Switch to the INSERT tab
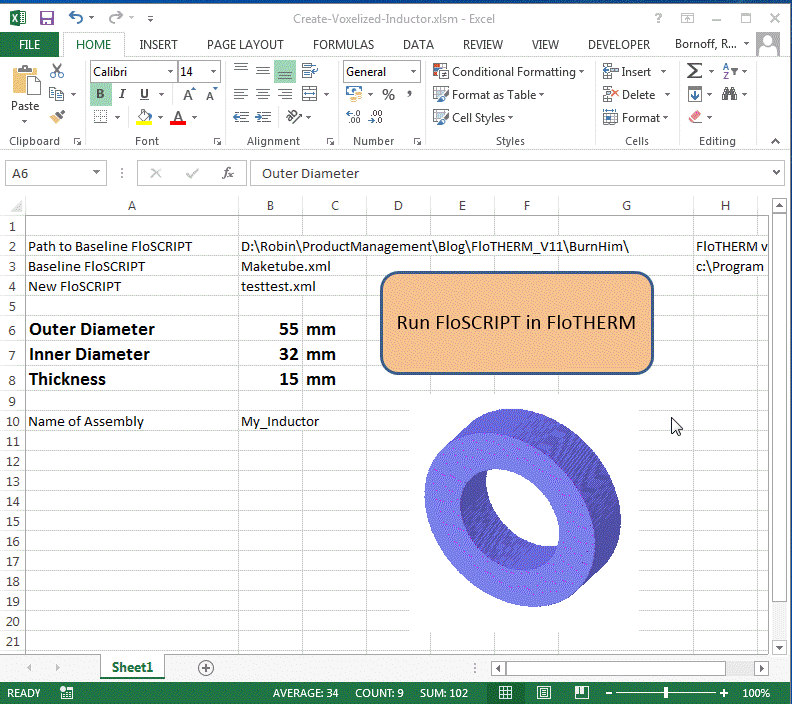792x704 pixels. pyautogui.click(x=158, y=44)
